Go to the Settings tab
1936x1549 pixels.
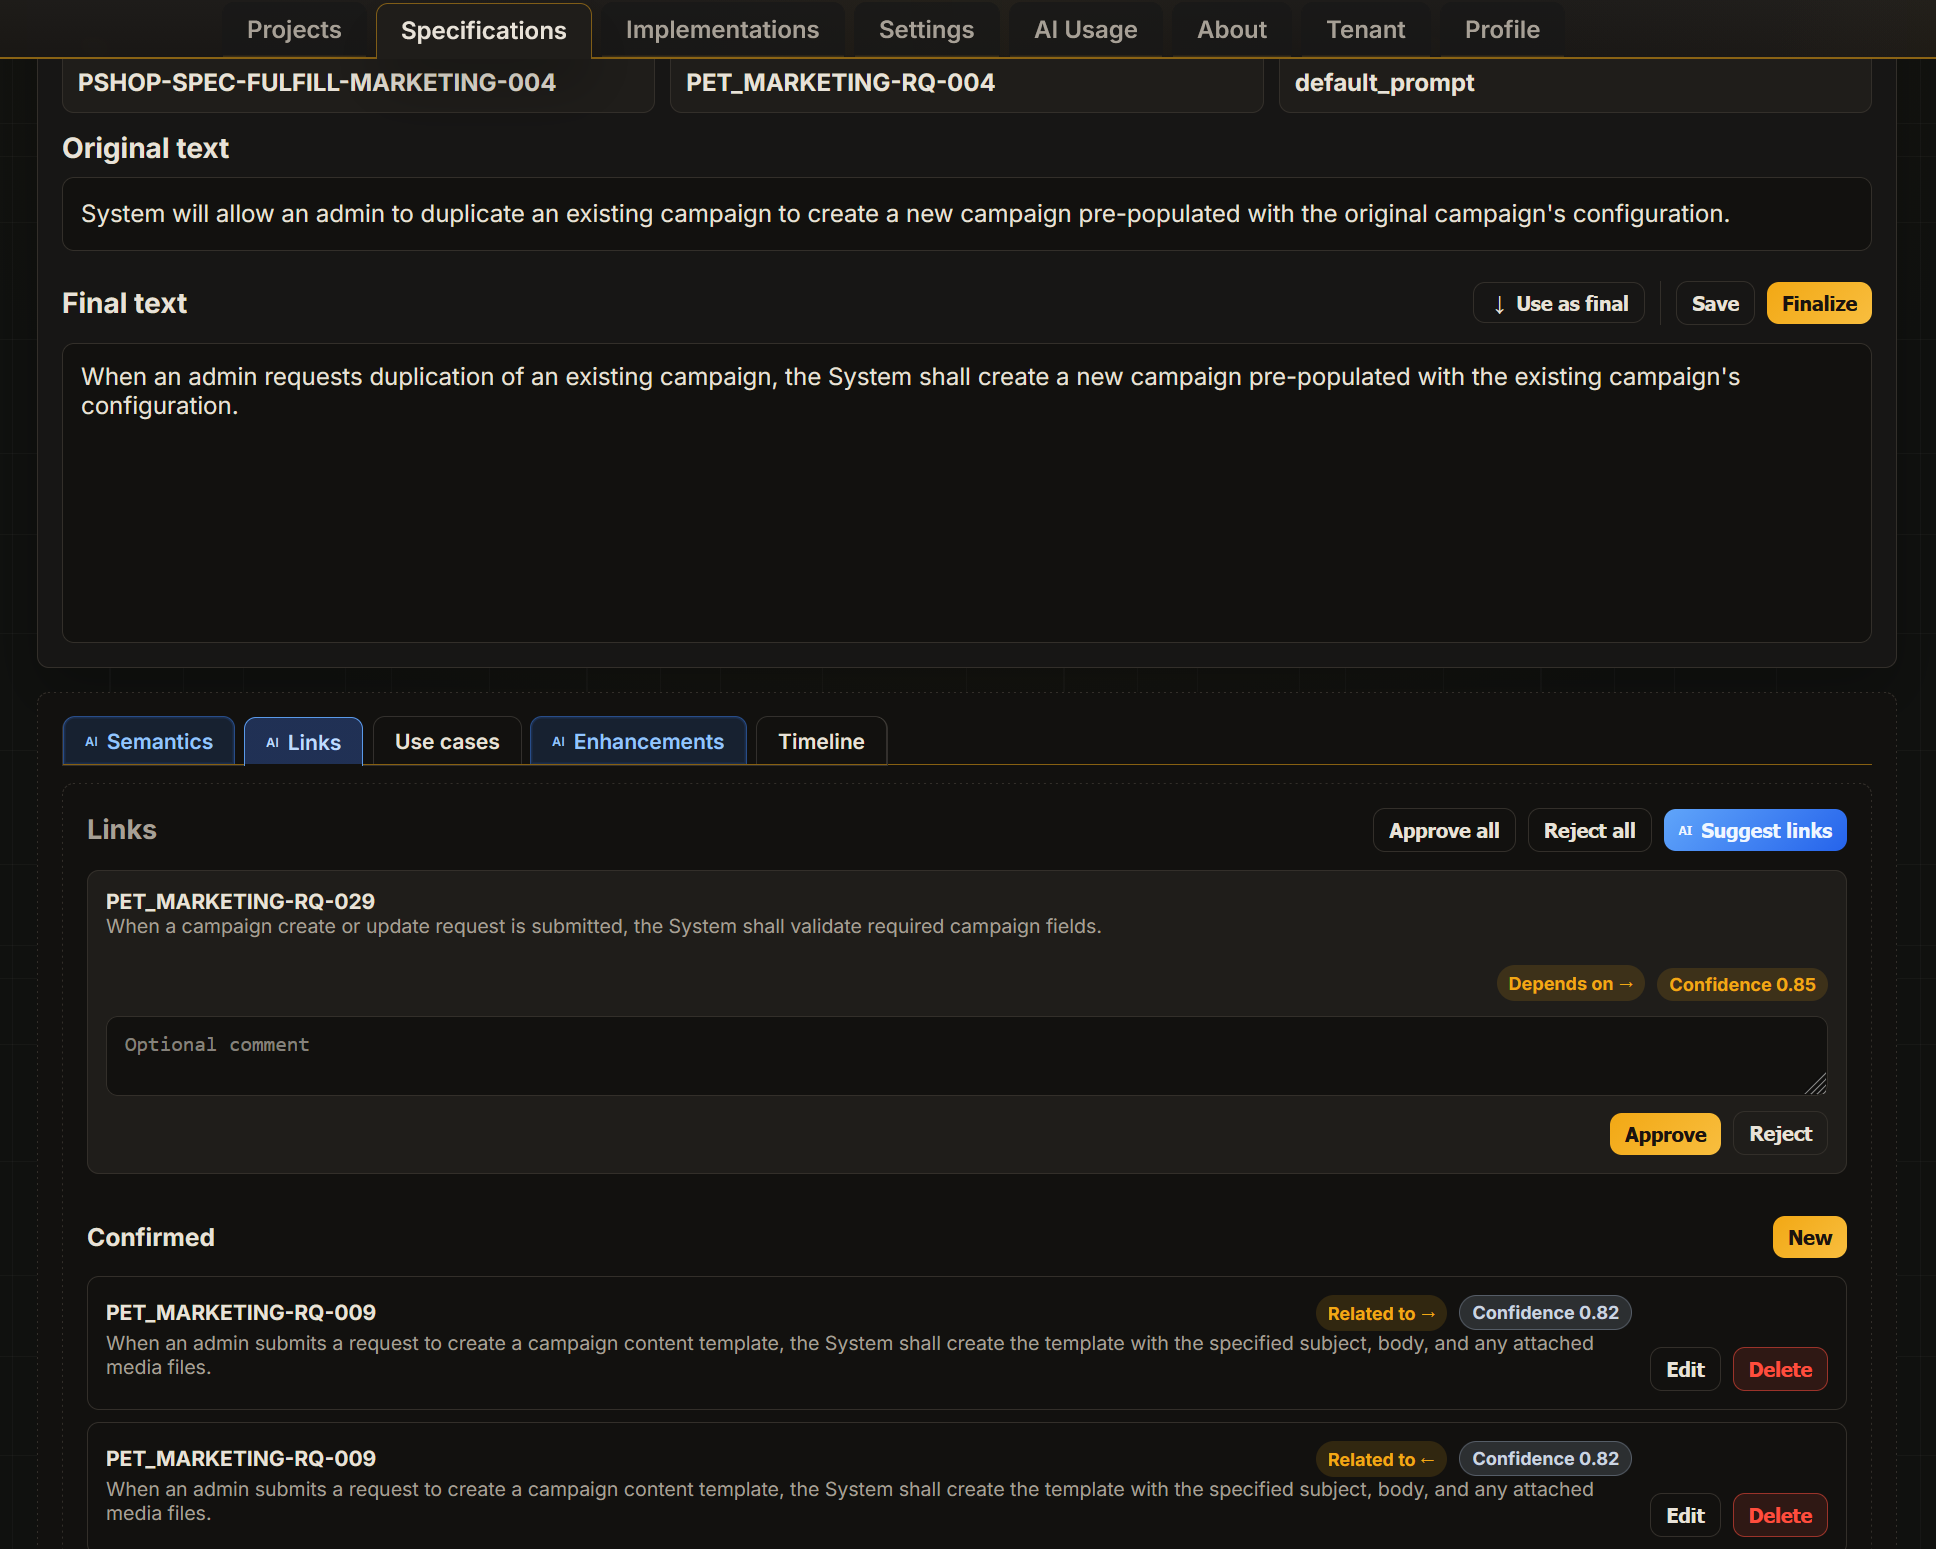point(926,30)
